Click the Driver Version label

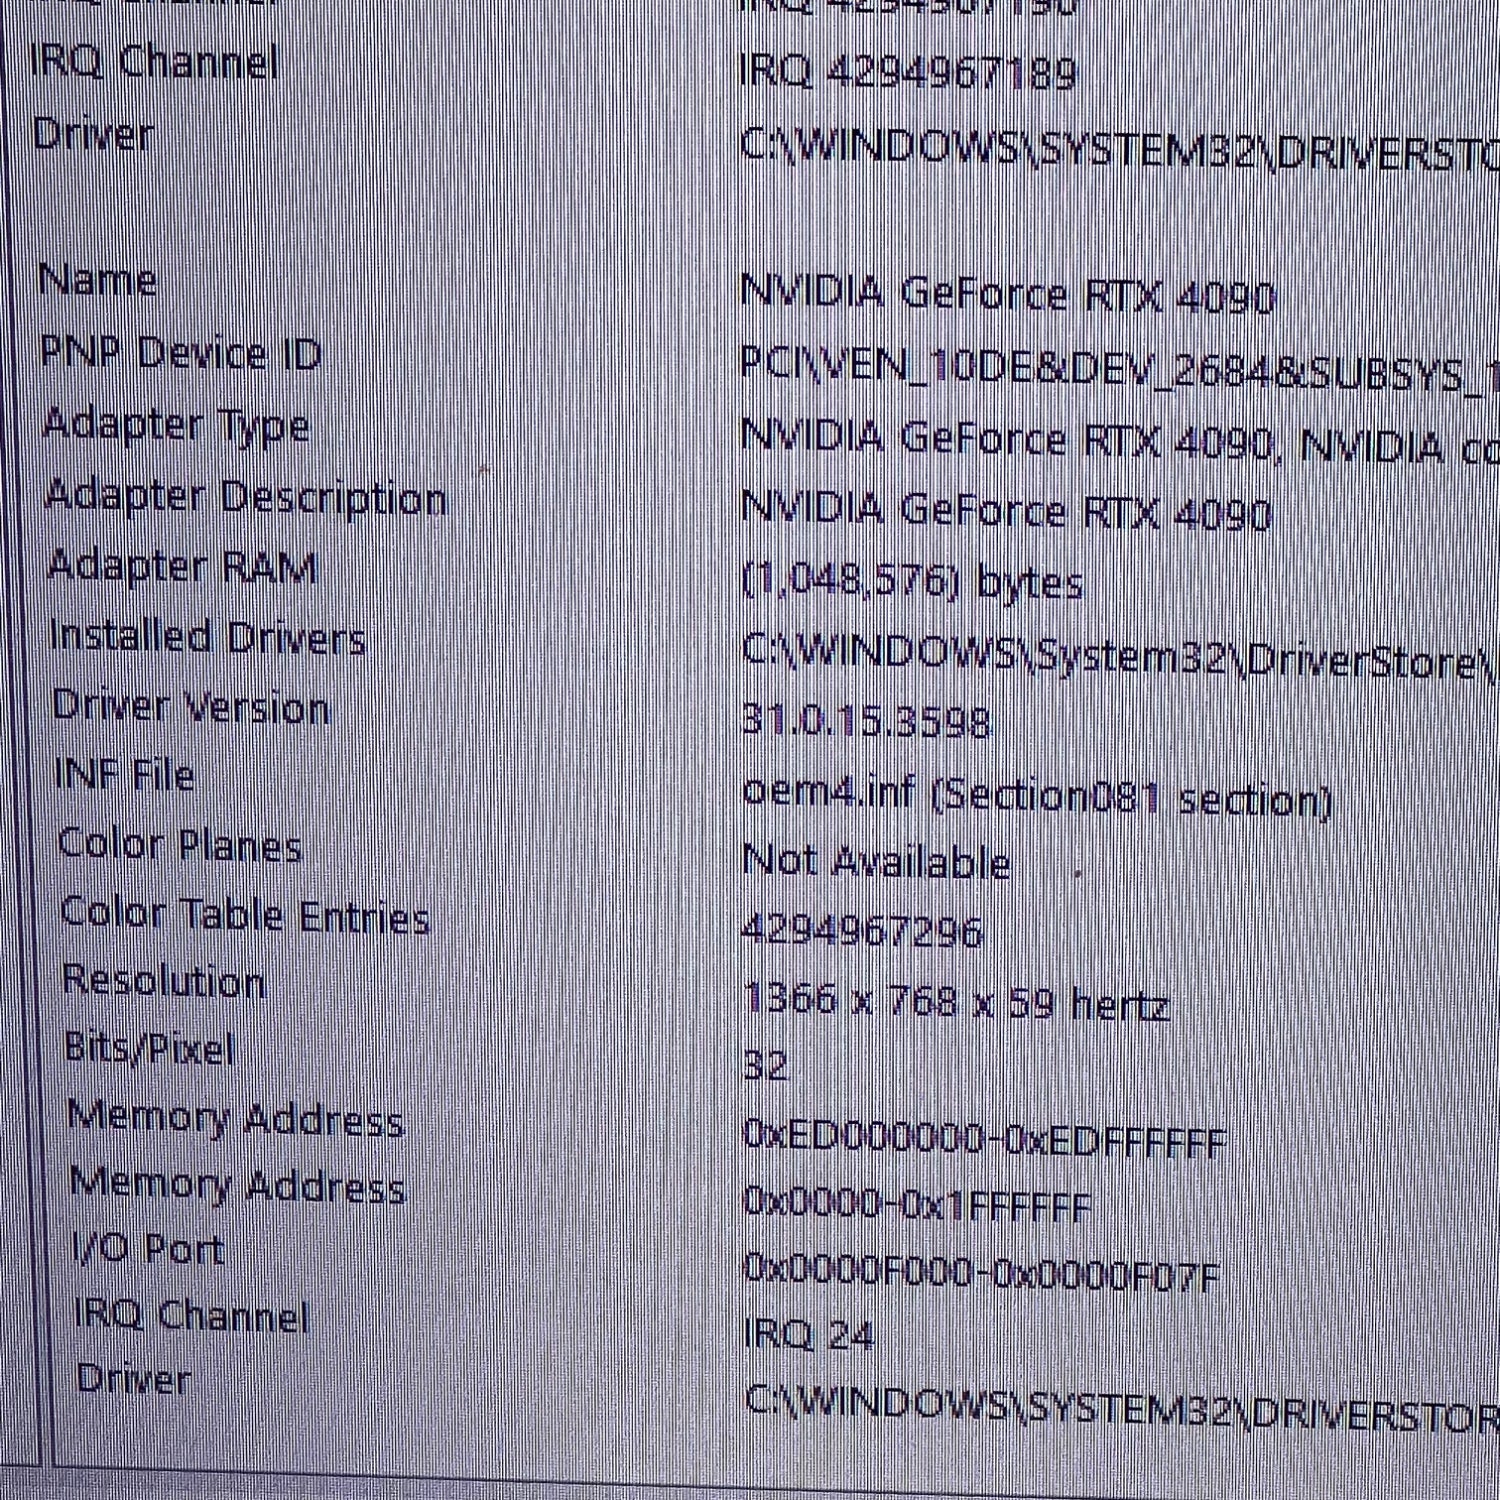(x=190, y=706)
